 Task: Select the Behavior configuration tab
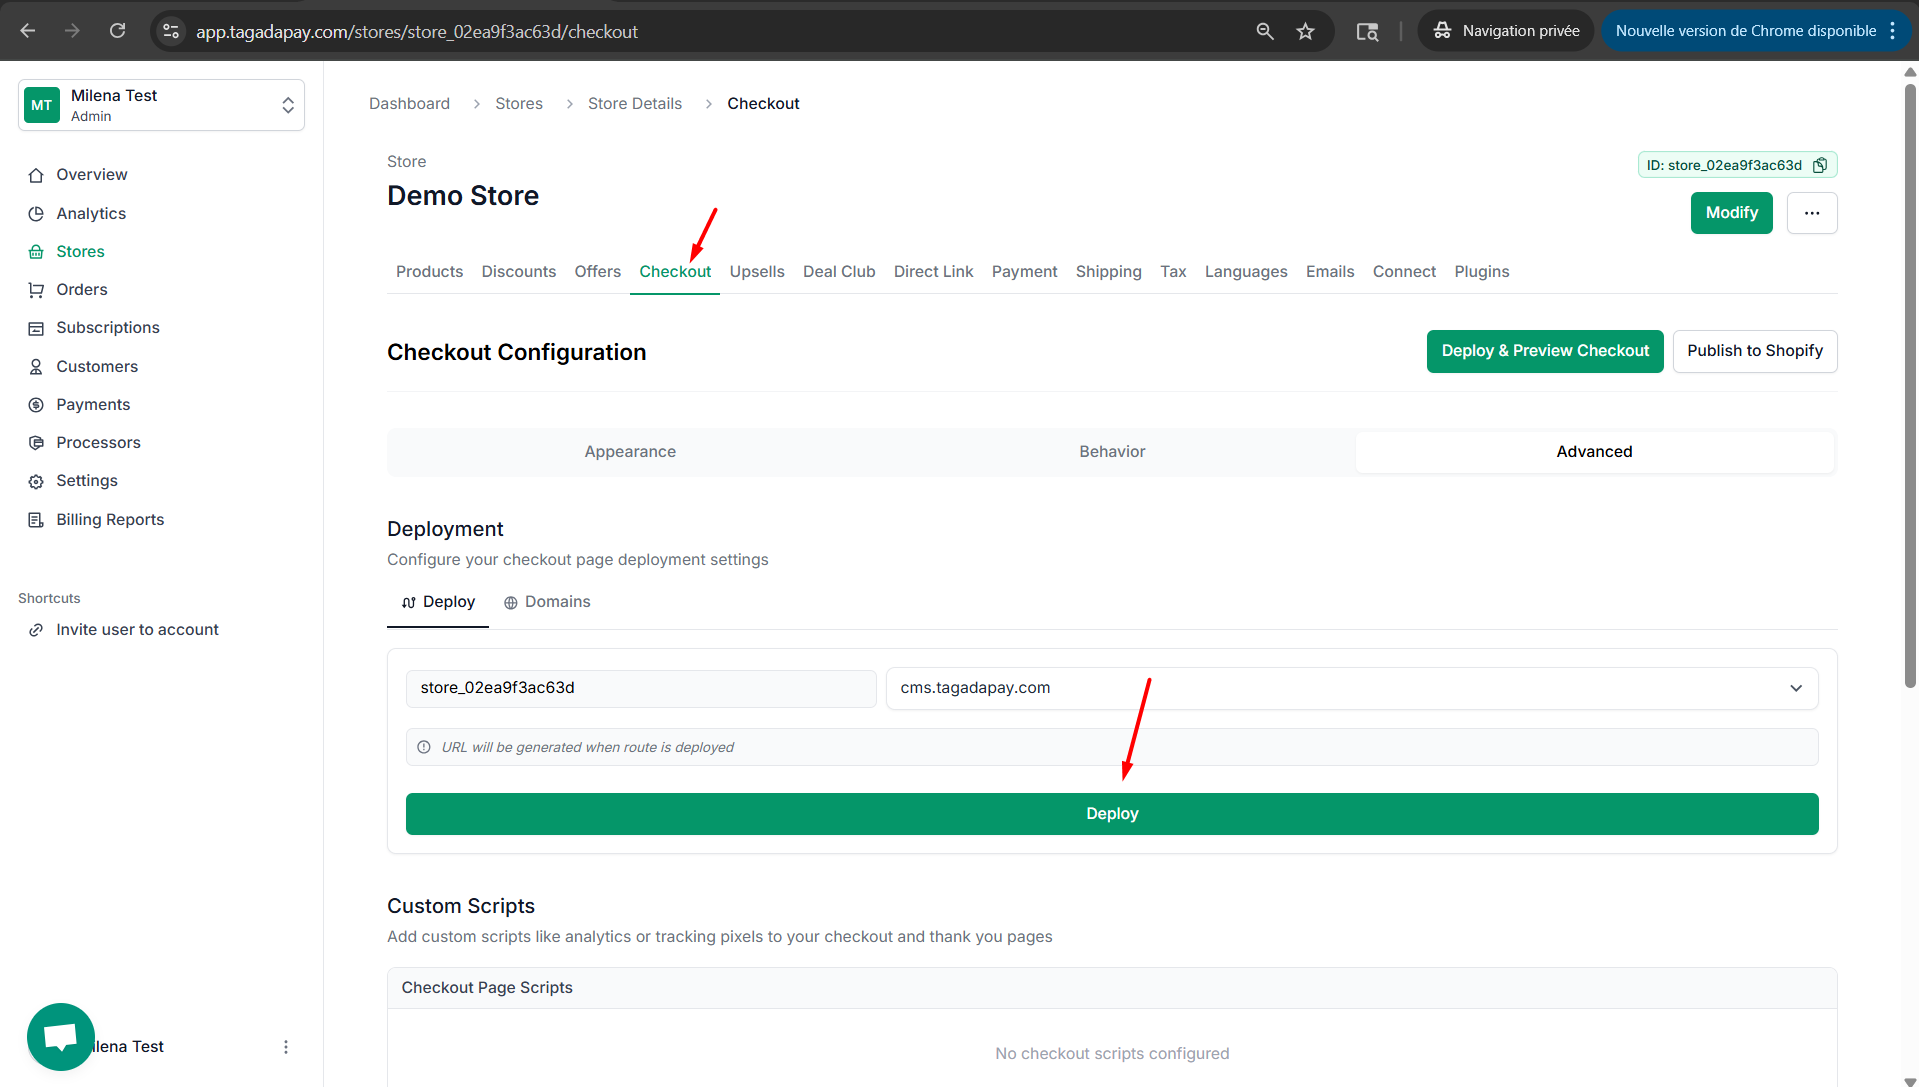pyautogui.click(x=1112, y=452)
